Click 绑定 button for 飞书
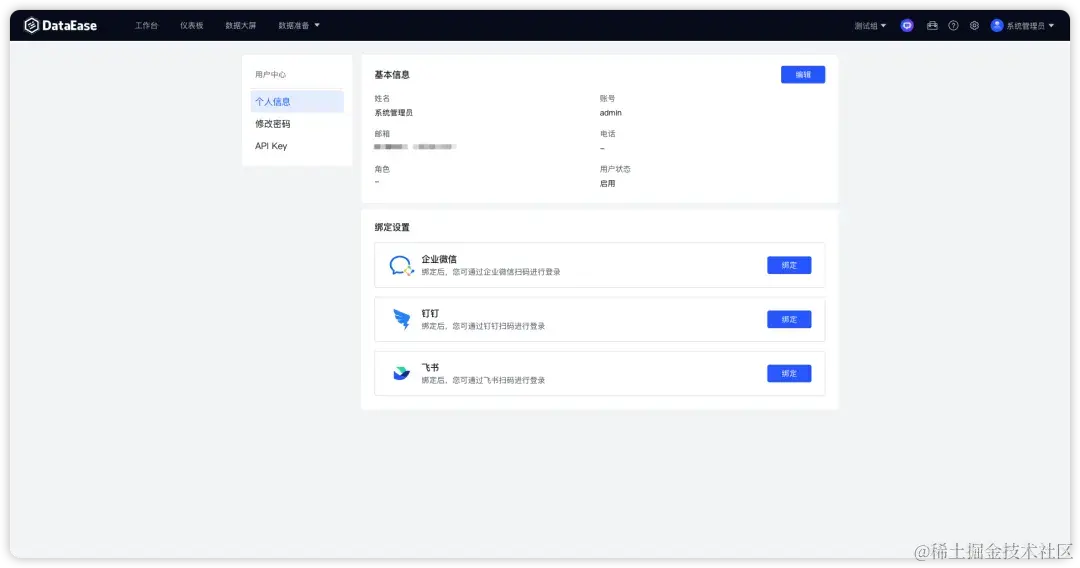 pyautogui.click(x=789, y=373)
